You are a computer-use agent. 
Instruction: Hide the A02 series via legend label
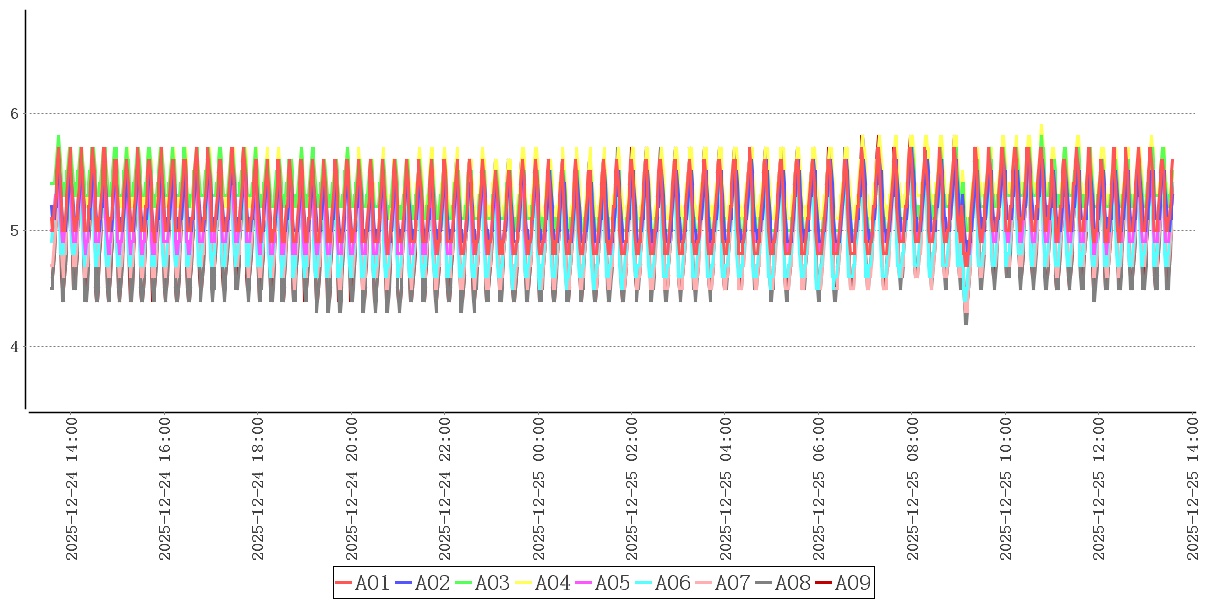[432, 583]
